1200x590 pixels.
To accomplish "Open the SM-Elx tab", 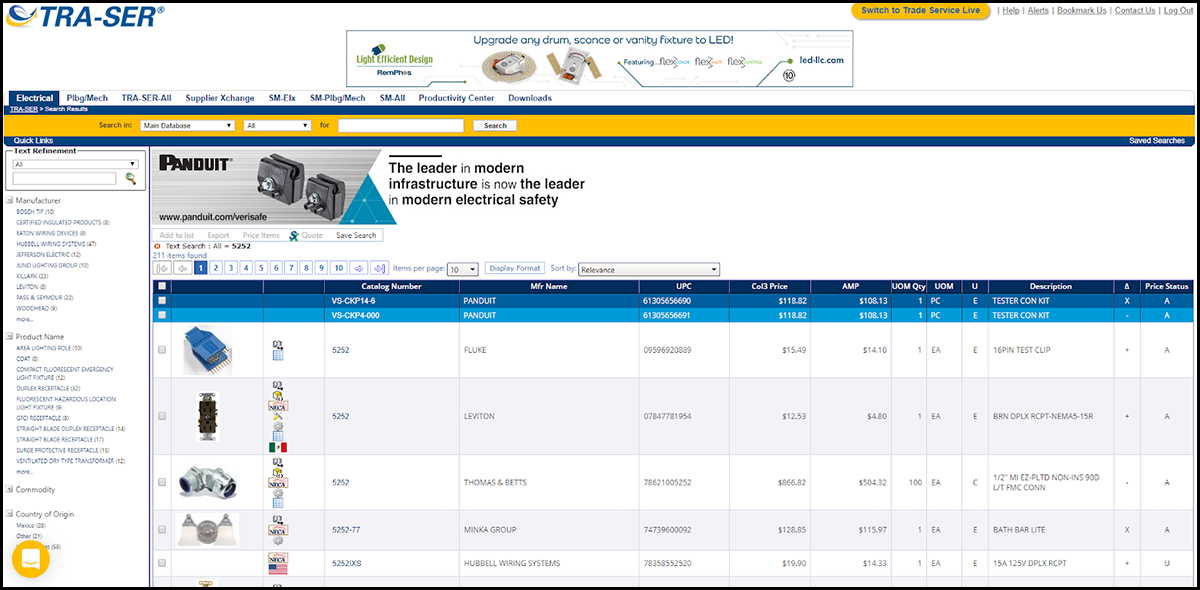I will click(x=282, y=98).
